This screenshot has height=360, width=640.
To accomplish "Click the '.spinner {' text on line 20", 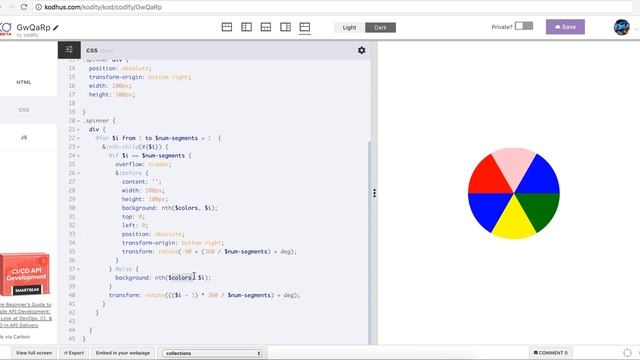I will pyautogui.click(x=100, y=121).
